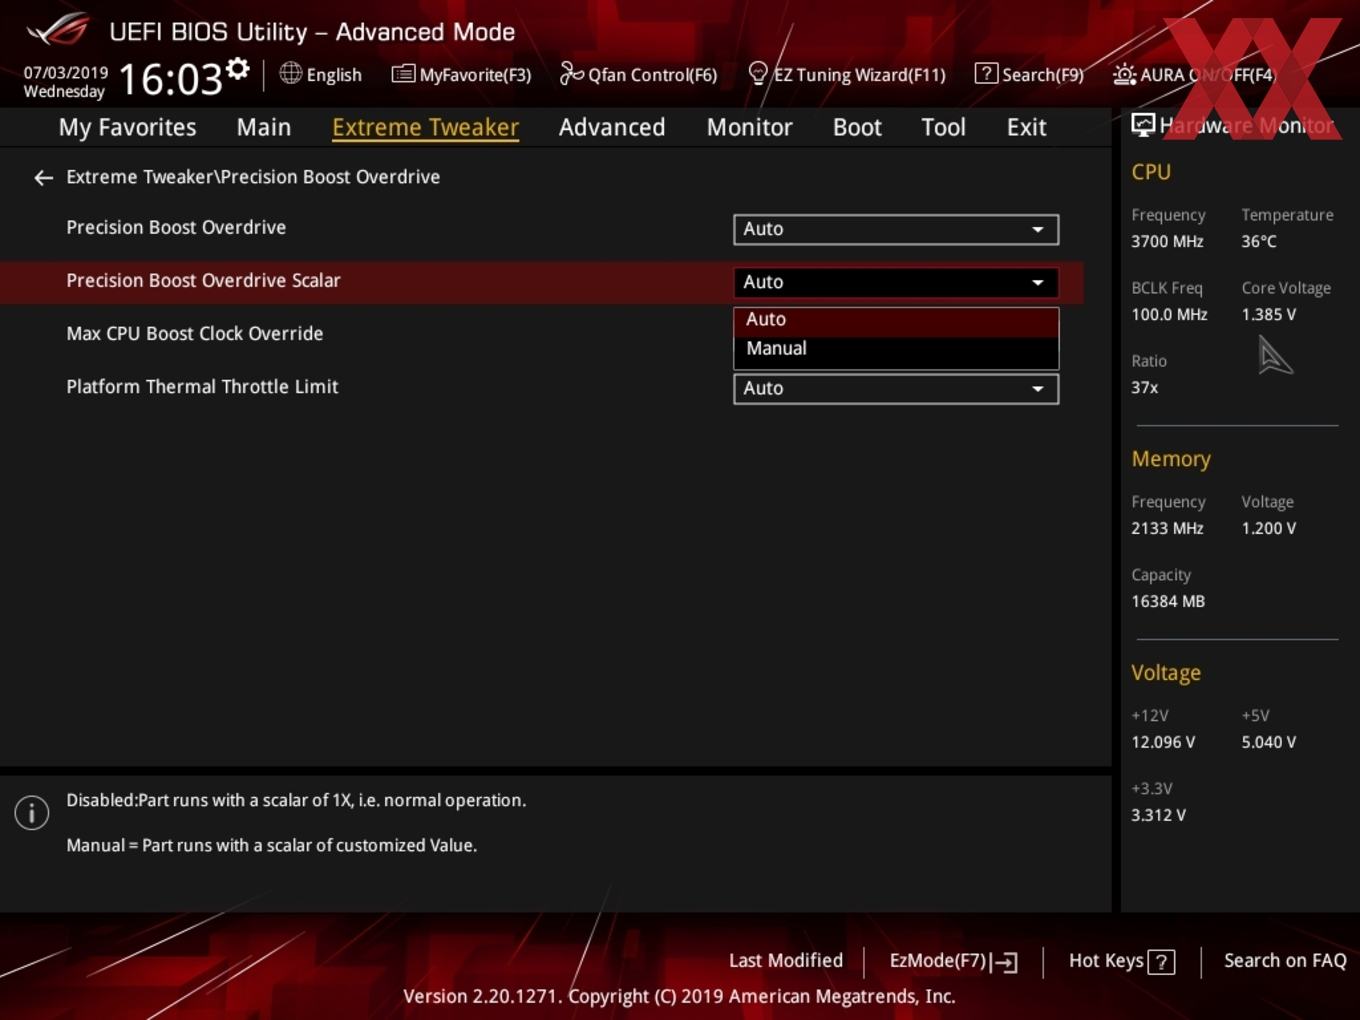The height and width of the screenshot is (1020, 1360).
Task: Open Search on FAQ link
Action: coord(1285,961)
